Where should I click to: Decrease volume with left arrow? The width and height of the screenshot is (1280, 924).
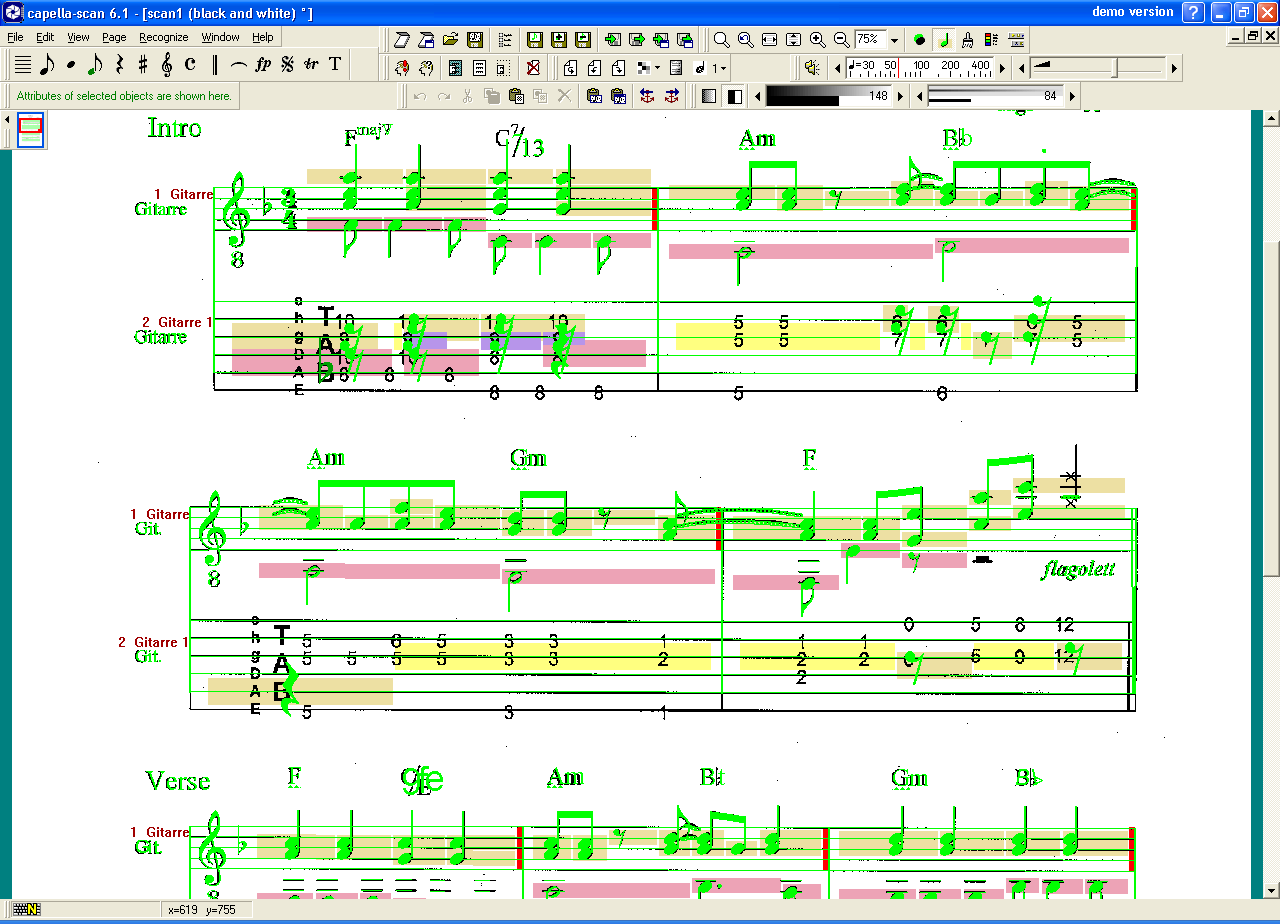1022,68
